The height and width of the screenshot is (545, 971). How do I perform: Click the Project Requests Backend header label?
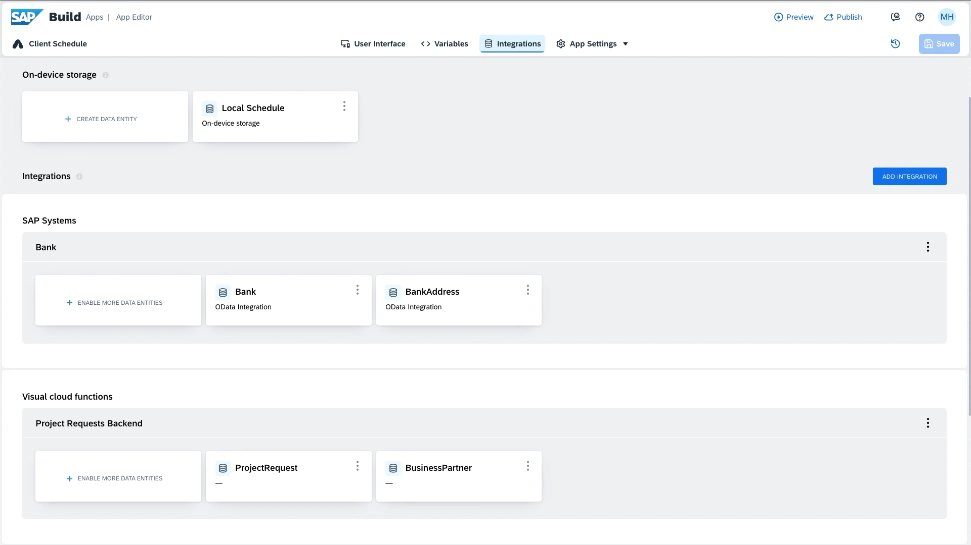[x=89, y=424]
